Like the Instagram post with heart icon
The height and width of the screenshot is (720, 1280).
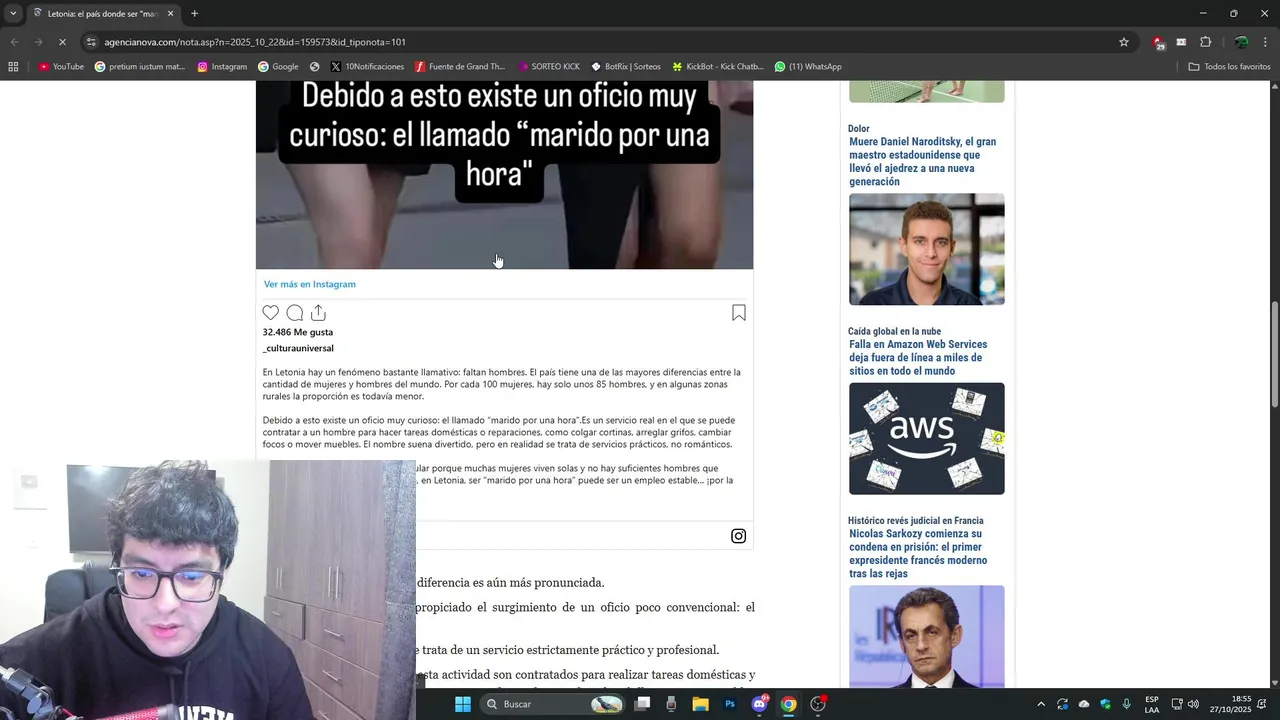271,313
